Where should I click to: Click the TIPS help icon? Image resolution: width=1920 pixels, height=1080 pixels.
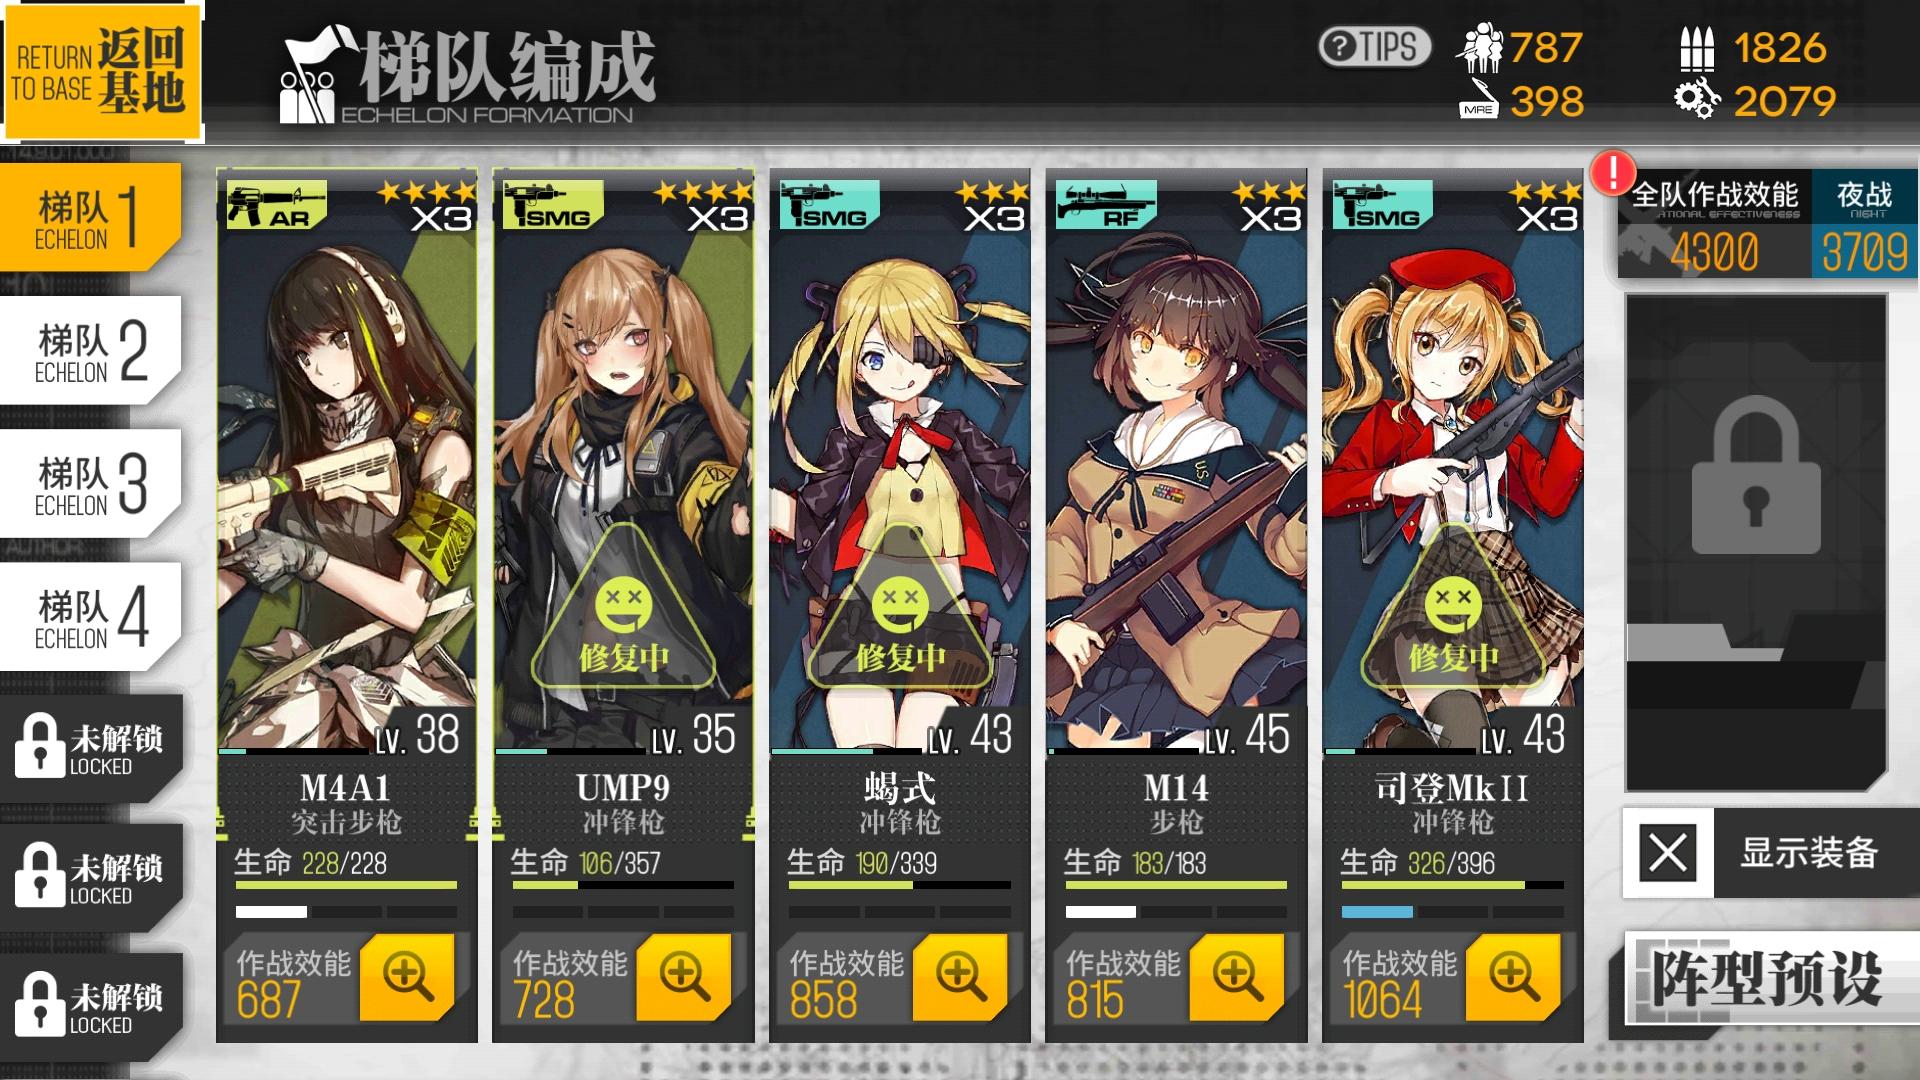tap(1375, 47)
